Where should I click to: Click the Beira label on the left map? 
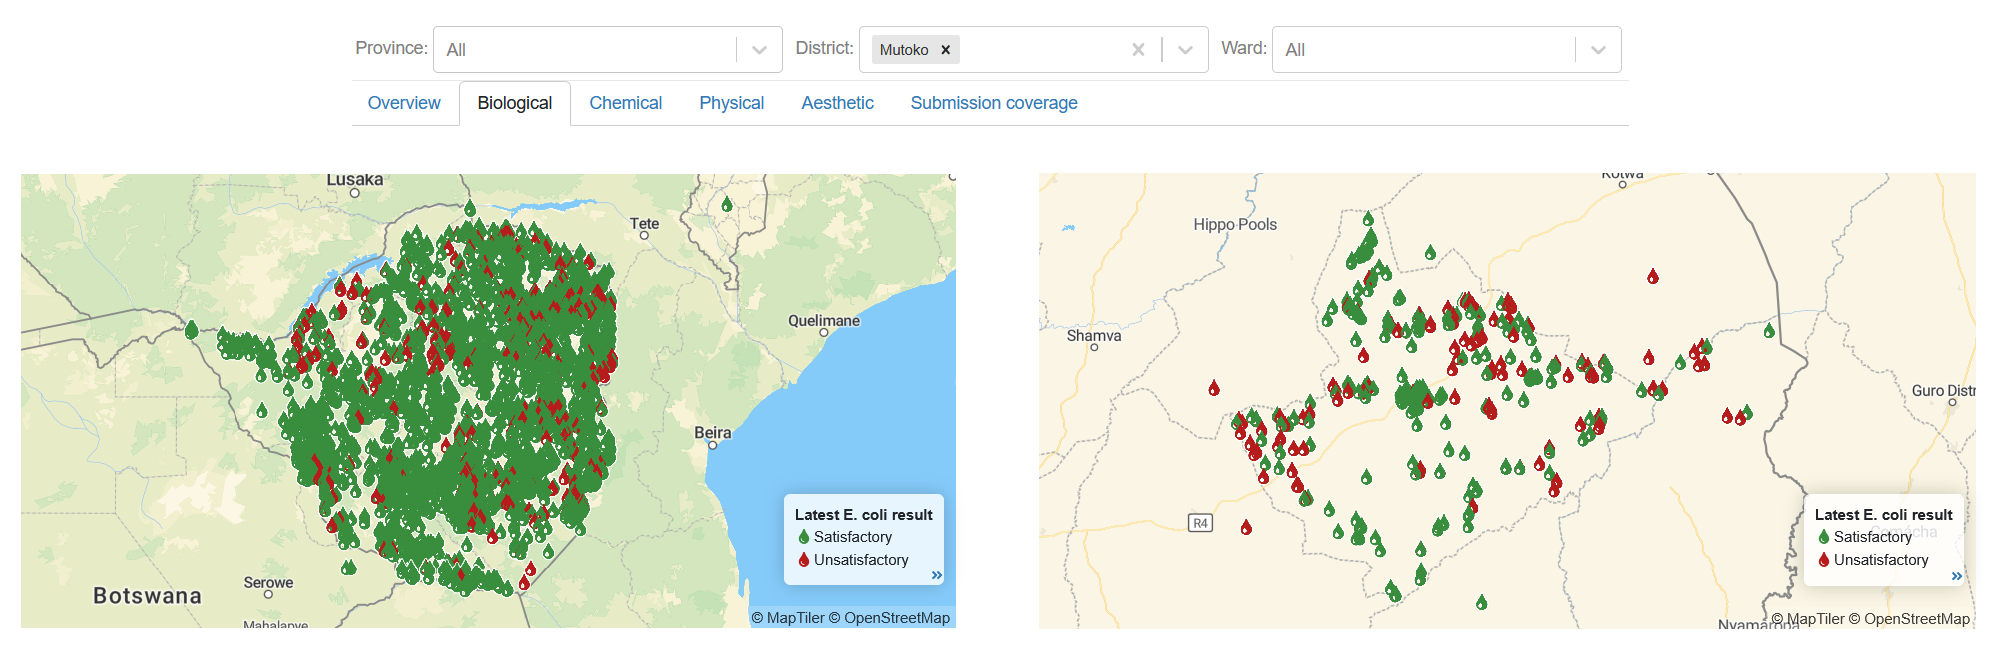(713, 433)
